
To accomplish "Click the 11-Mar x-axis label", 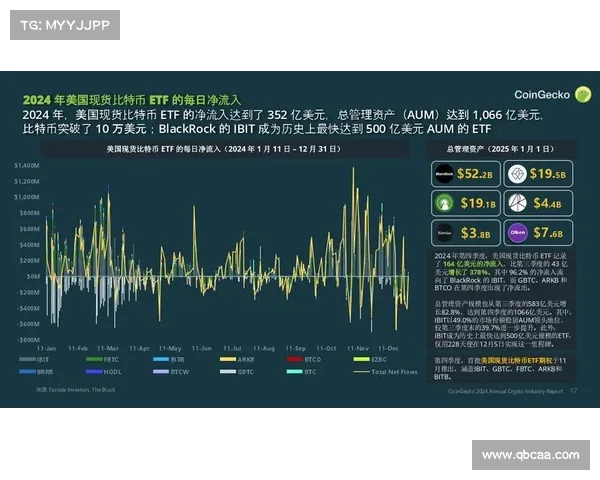I will point(108,348).
